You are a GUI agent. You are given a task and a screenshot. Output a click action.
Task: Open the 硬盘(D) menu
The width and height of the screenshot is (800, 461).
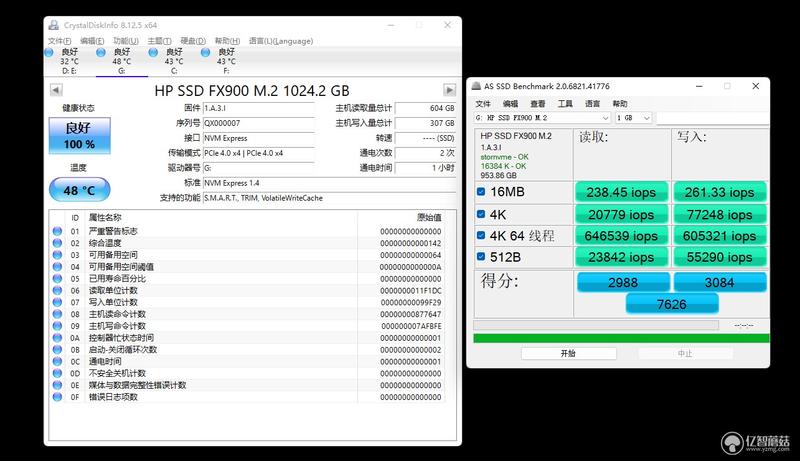193,41
